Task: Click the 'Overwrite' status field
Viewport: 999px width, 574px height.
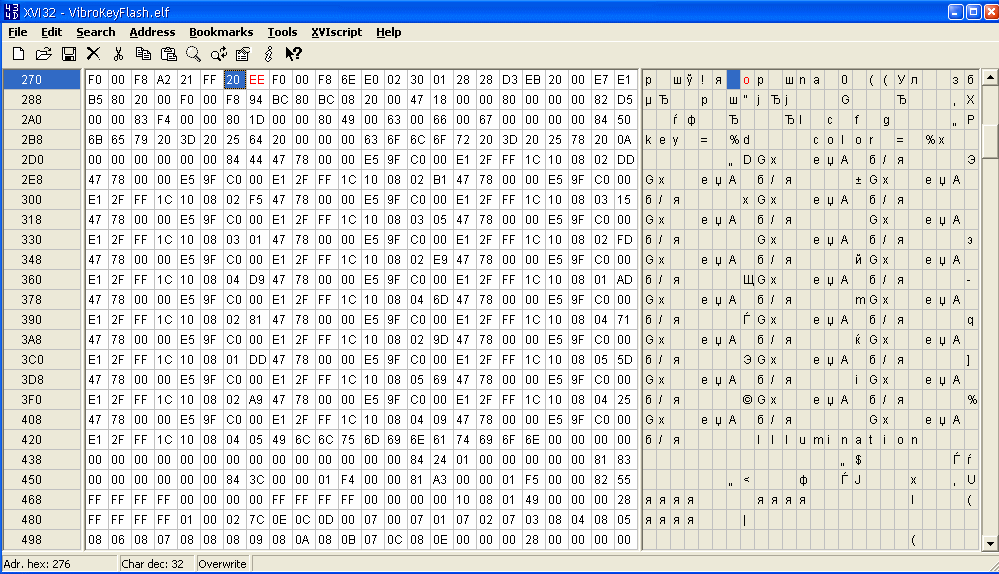Action: pos(223,564)
